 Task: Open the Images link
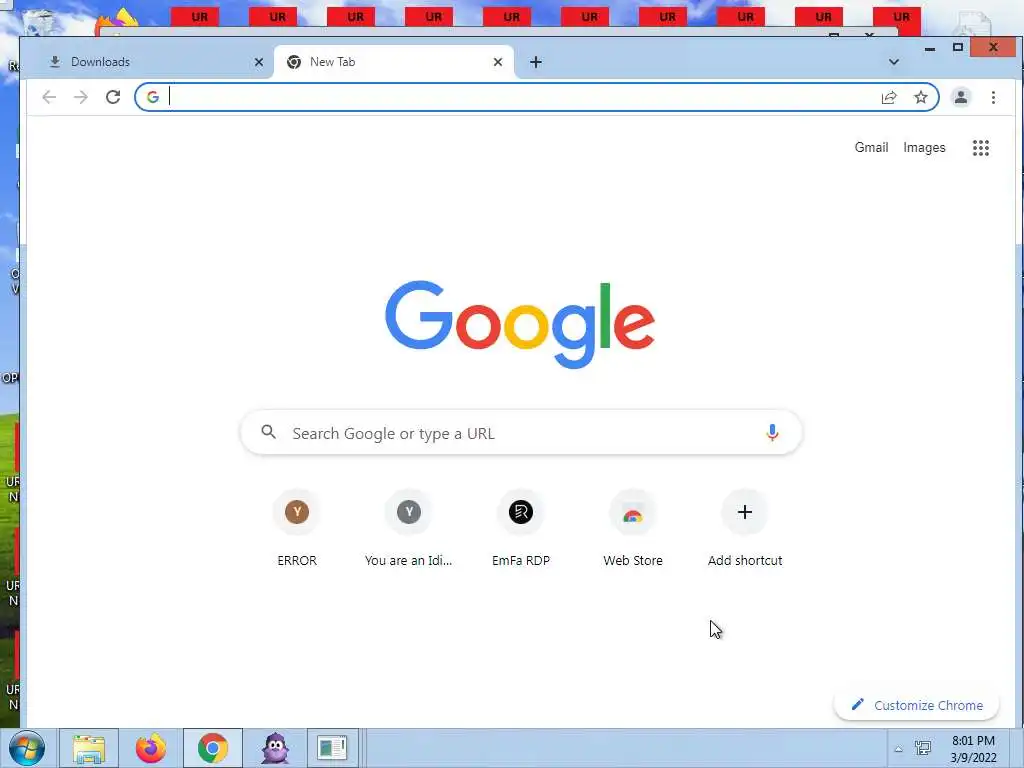pyautogui.click(x=924, y=148)
